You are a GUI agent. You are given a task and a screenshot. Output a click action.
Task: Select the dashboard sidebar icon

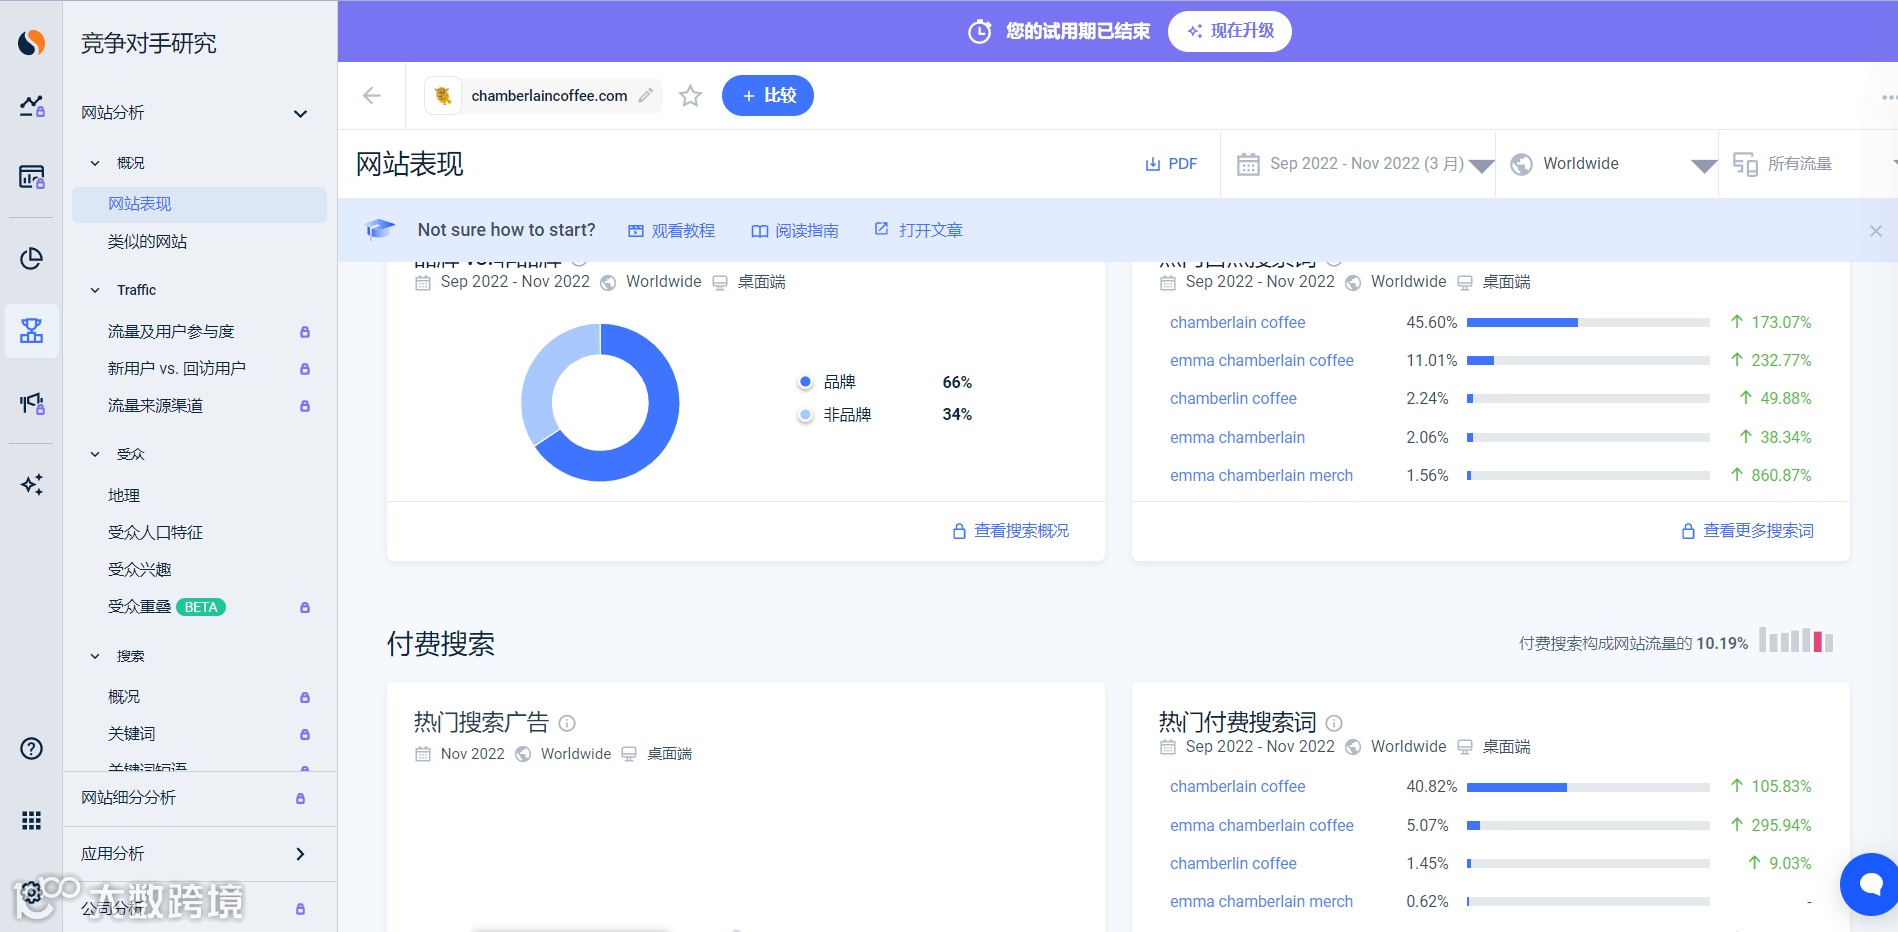30,176
